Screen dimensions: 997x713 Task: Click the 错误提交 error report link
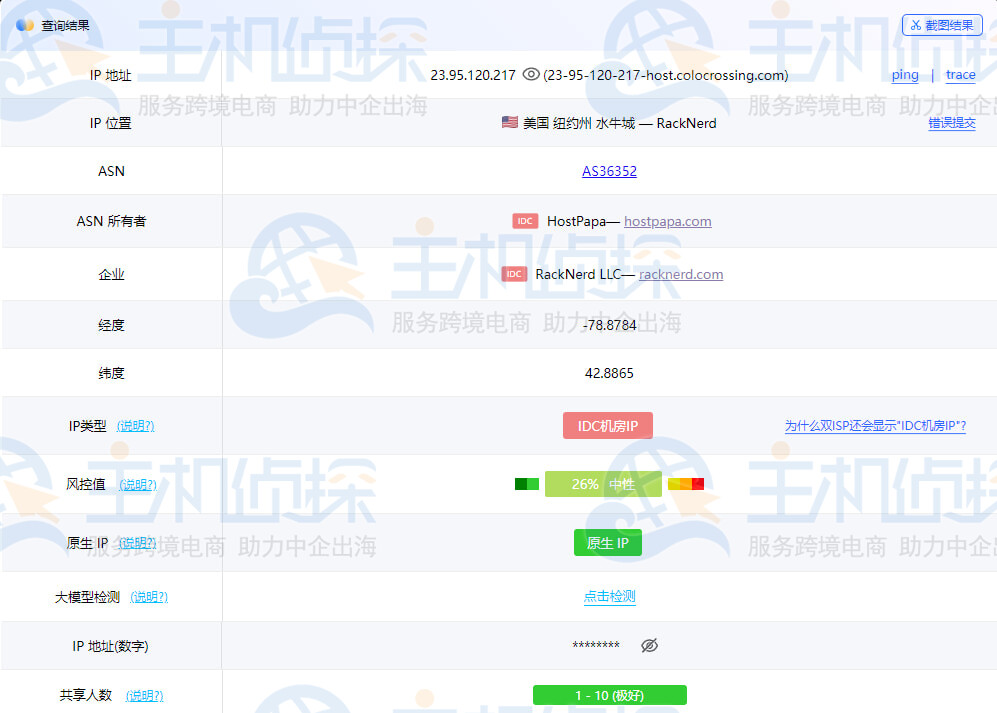pos(951,123)
